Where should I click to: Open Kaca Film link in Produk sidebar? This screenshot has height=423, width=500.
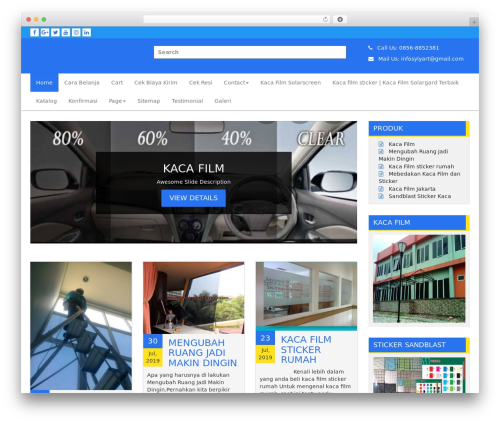point(402,144)
